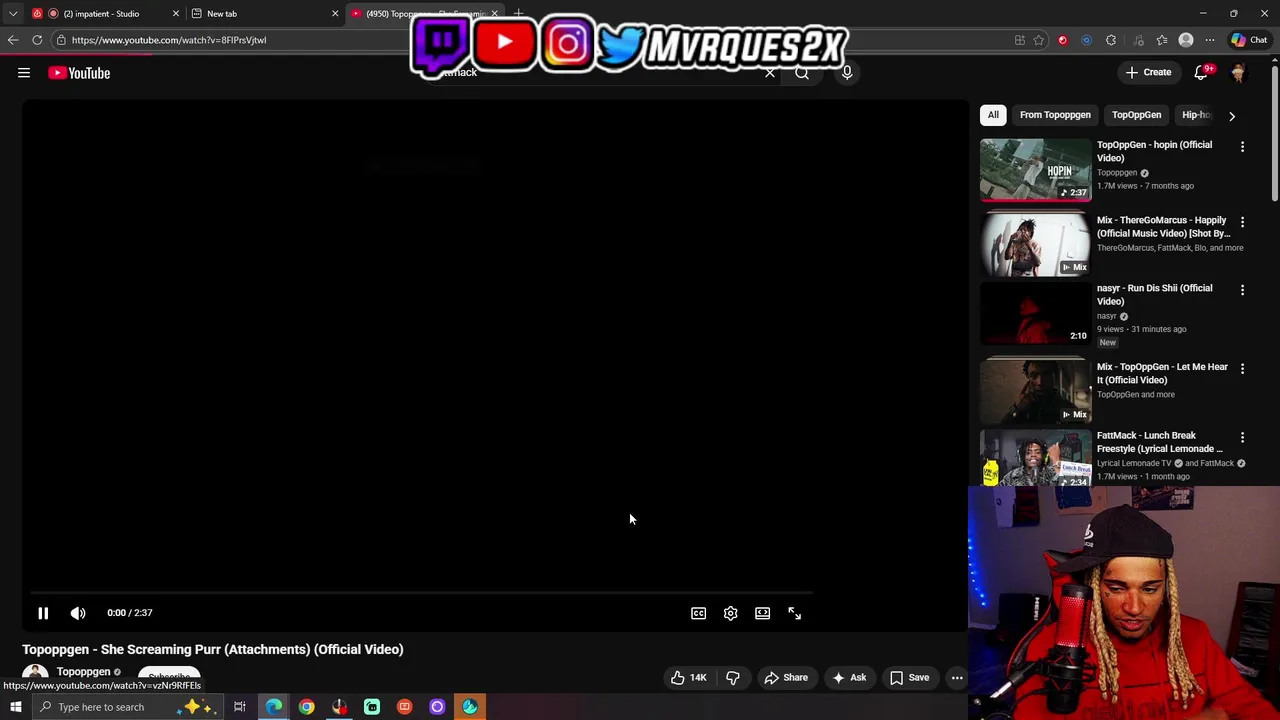The width and height of the screenshot is (1280, 720).
Task: Open the Windows Start menu
Action: click(x=15, y=707)
